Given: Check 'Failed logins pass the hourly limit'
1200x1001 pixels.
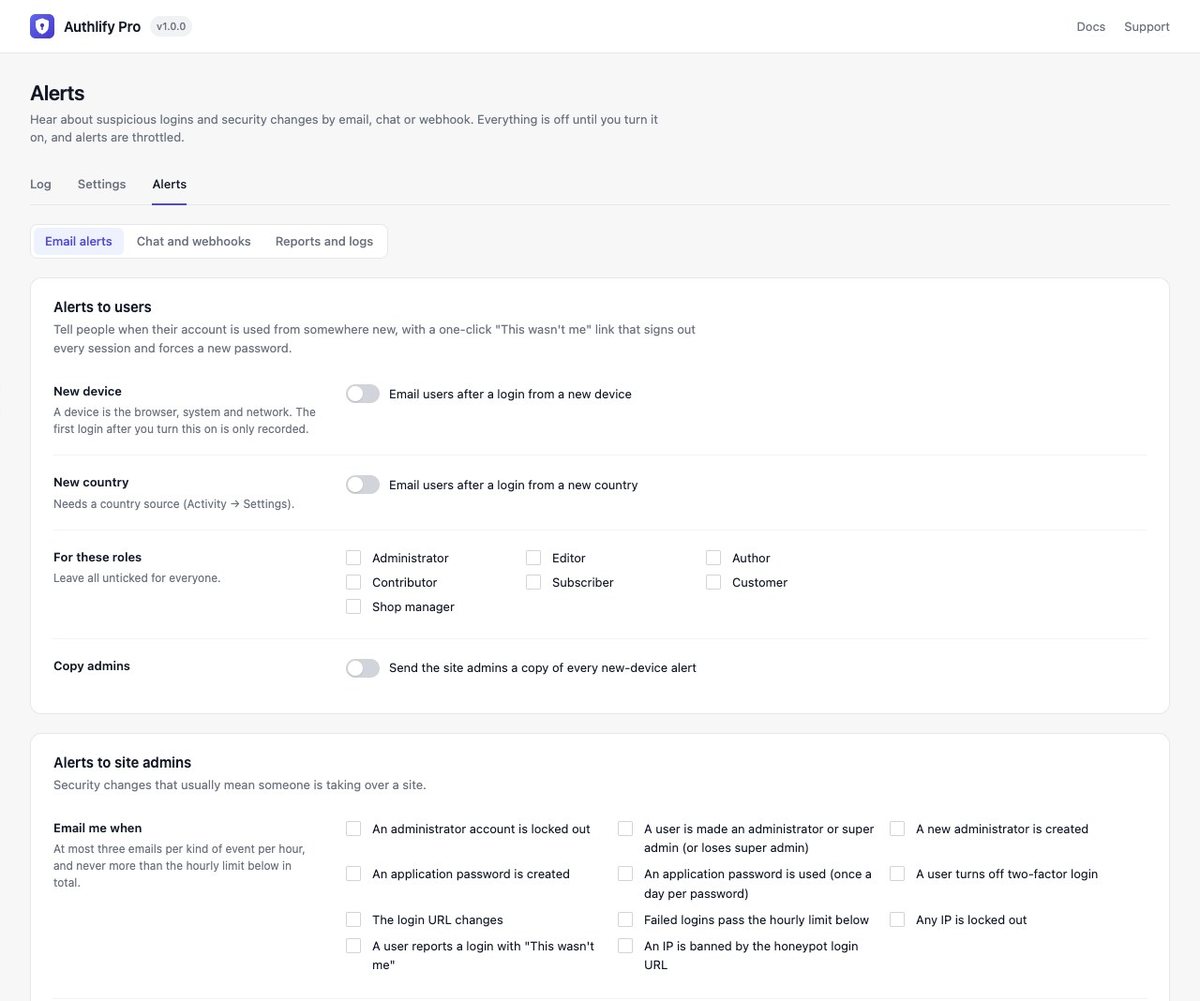Looking at the screenshot, I should coord(625,920).
